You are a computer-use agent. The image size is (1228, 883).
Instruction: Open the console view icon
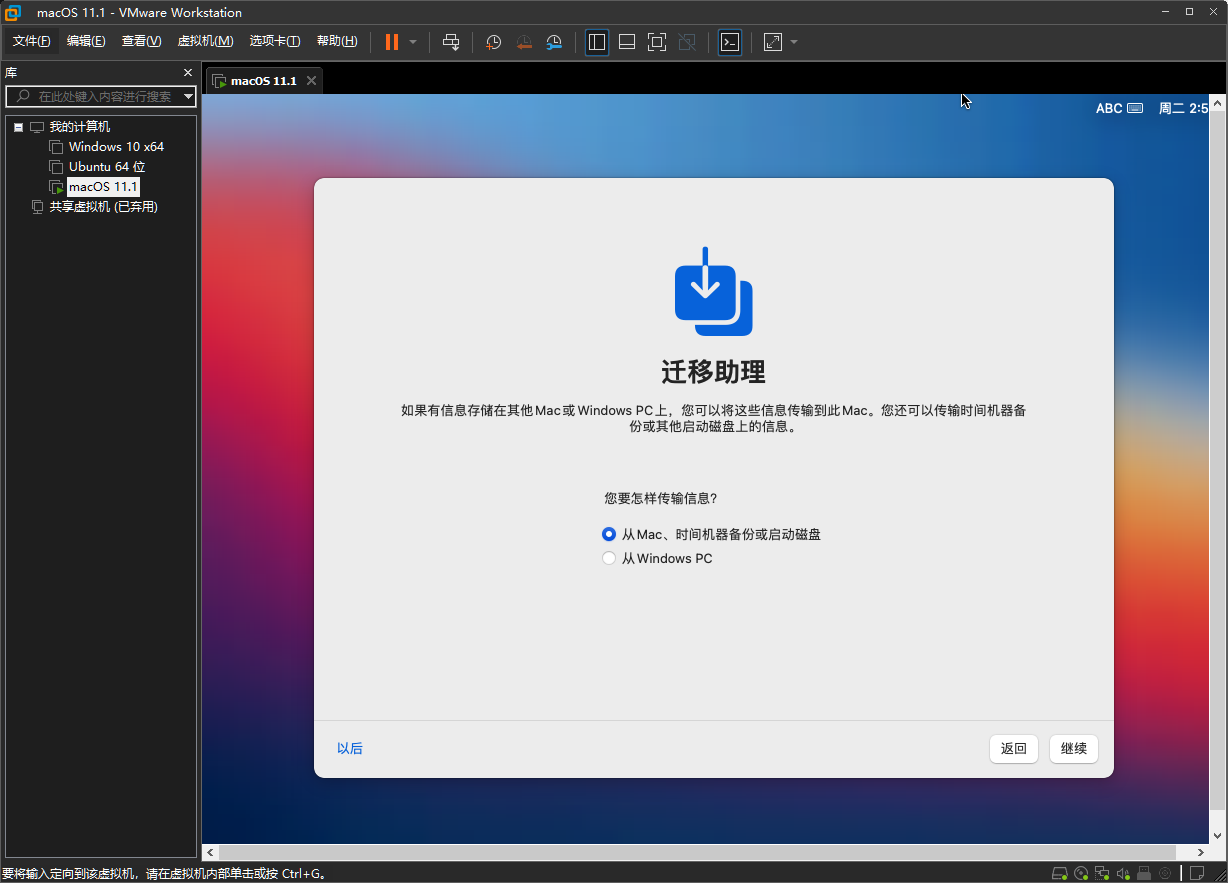pos(730,42)
